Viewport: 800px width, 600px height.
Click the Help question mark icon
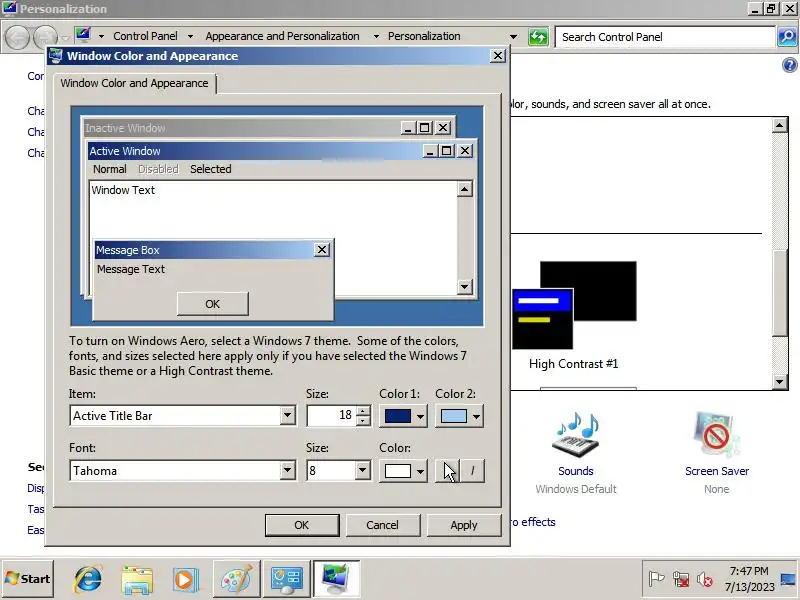click(789, 65)
